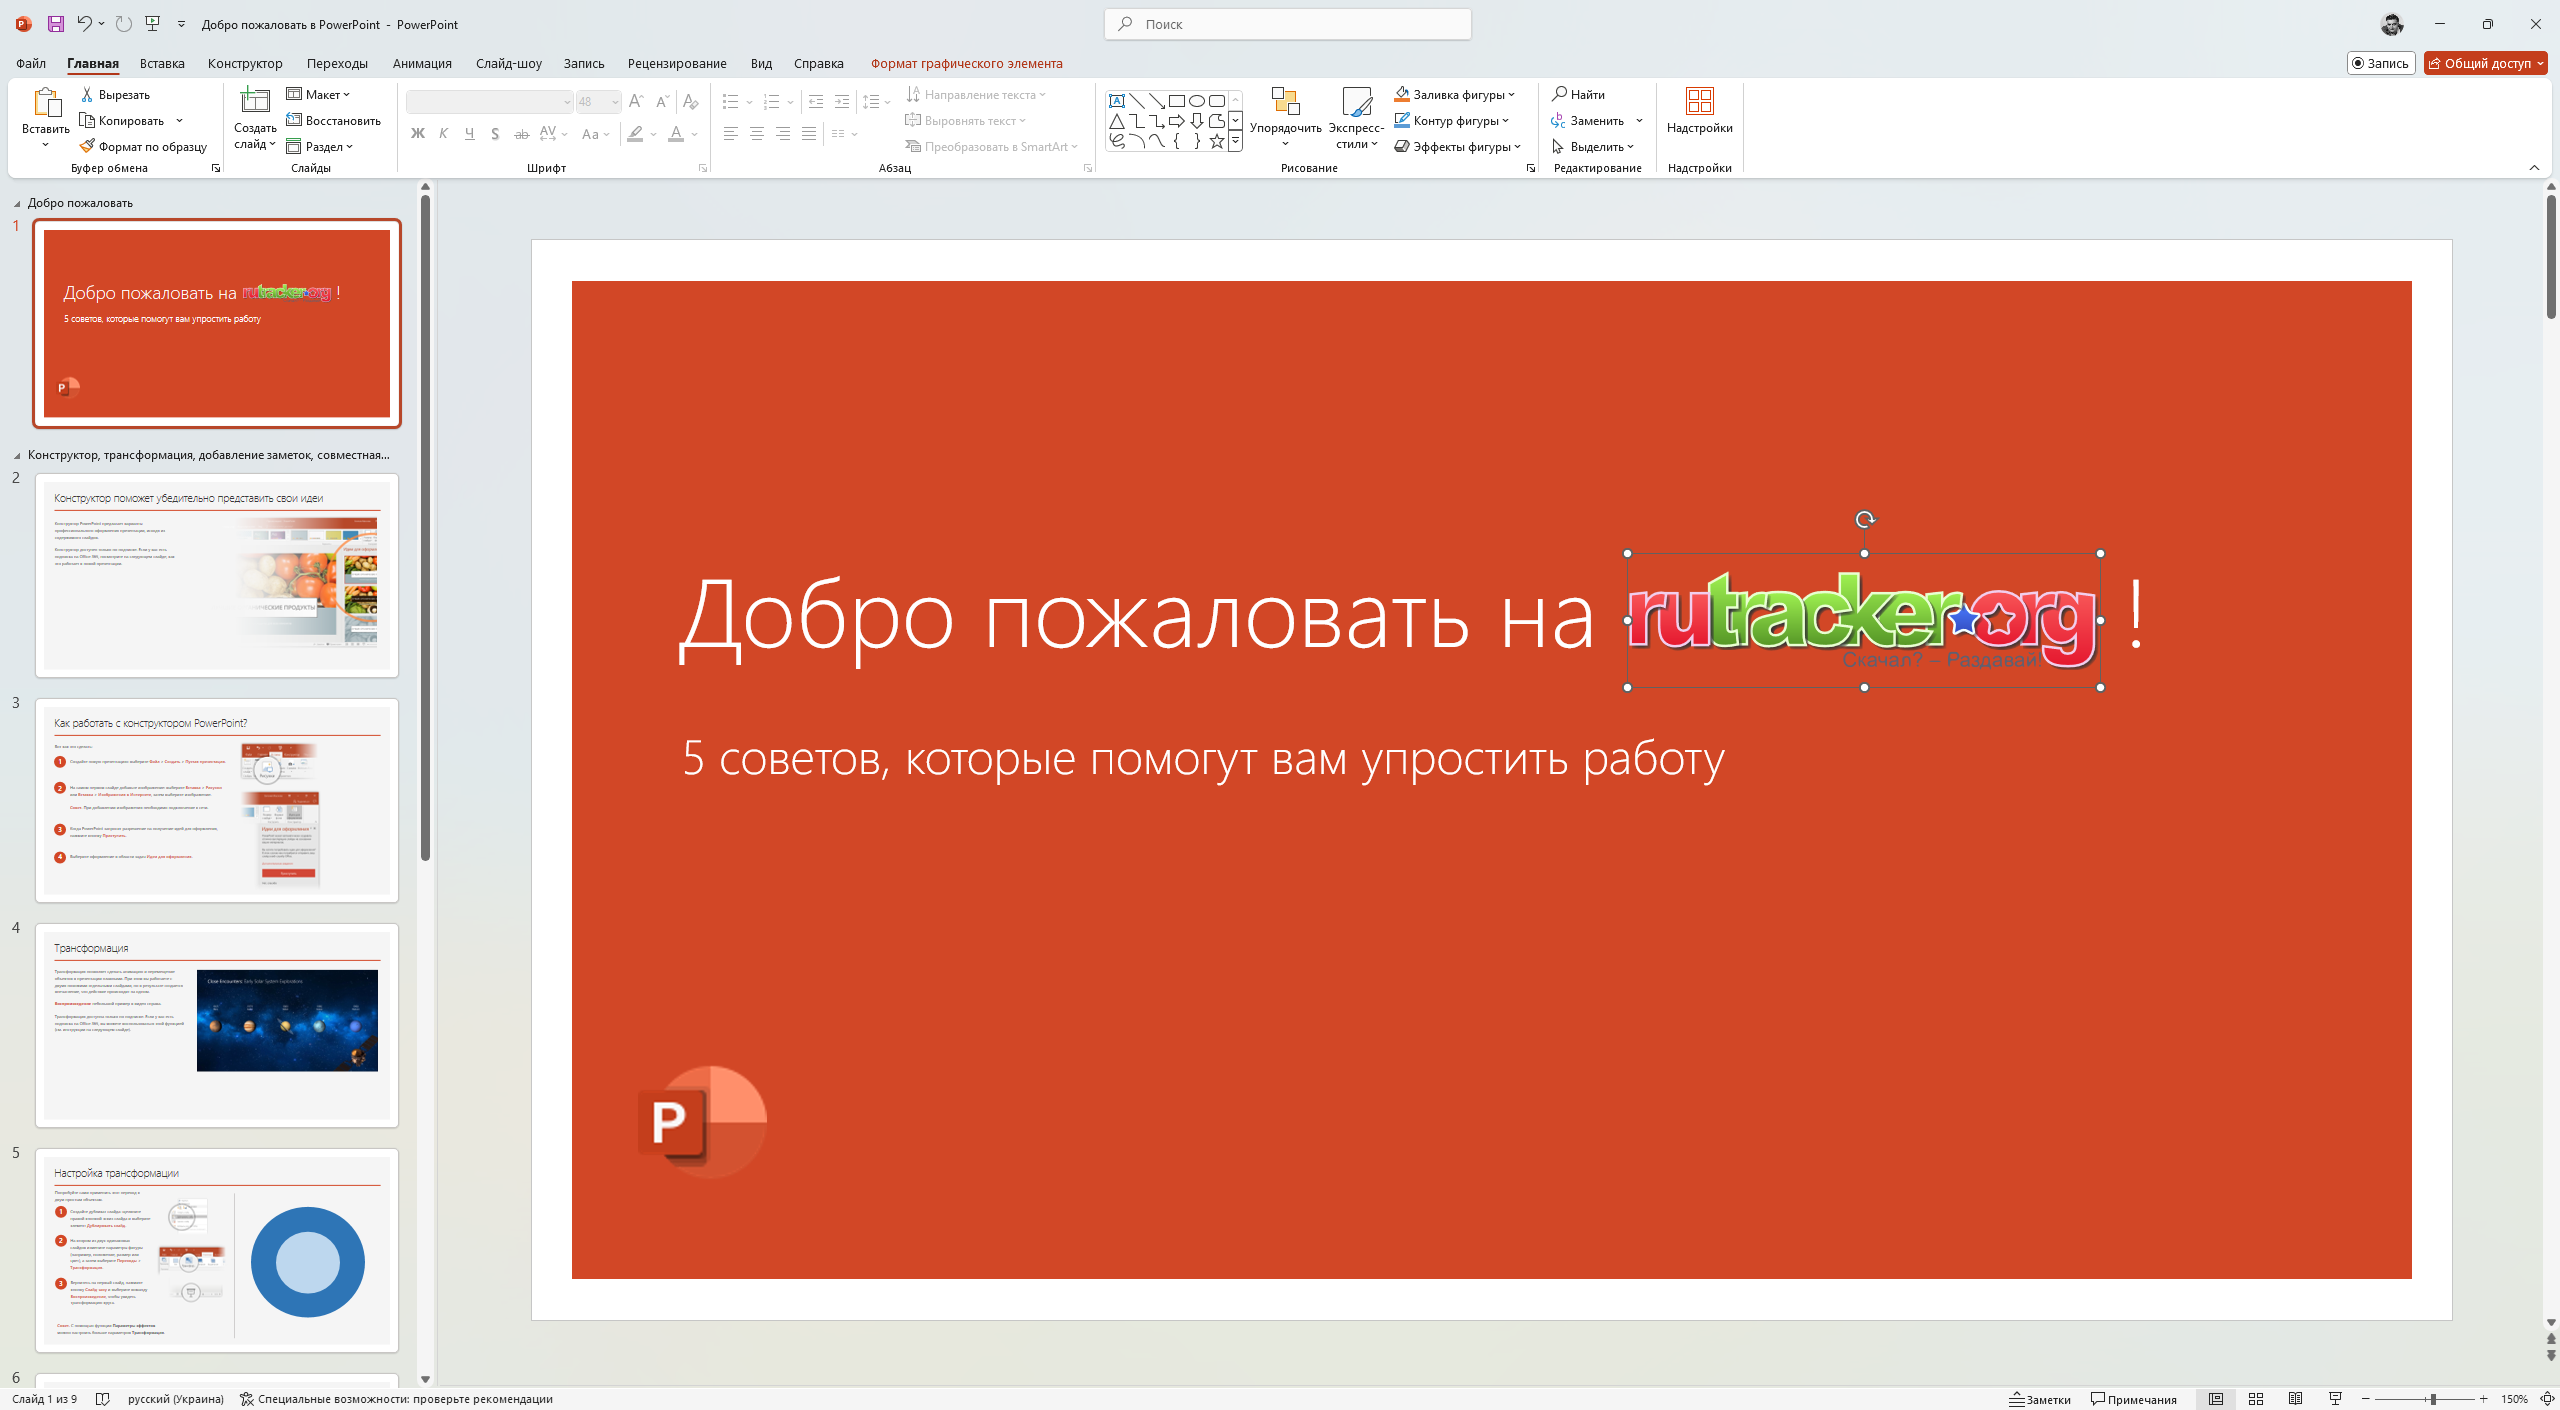2560x1410 pixels.
Task: Open Express styles (Экспресс-стили) gallery
Action: 1356,118
